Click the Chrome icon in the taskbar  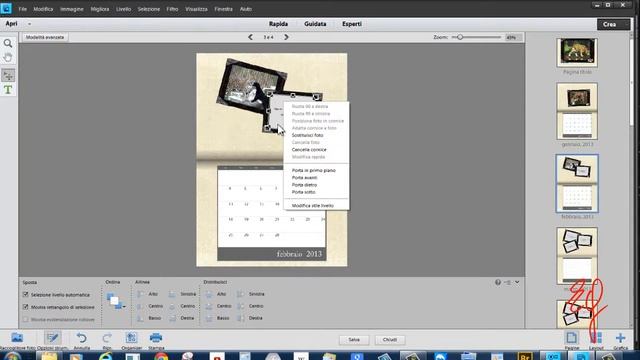[x=161, y=356]
